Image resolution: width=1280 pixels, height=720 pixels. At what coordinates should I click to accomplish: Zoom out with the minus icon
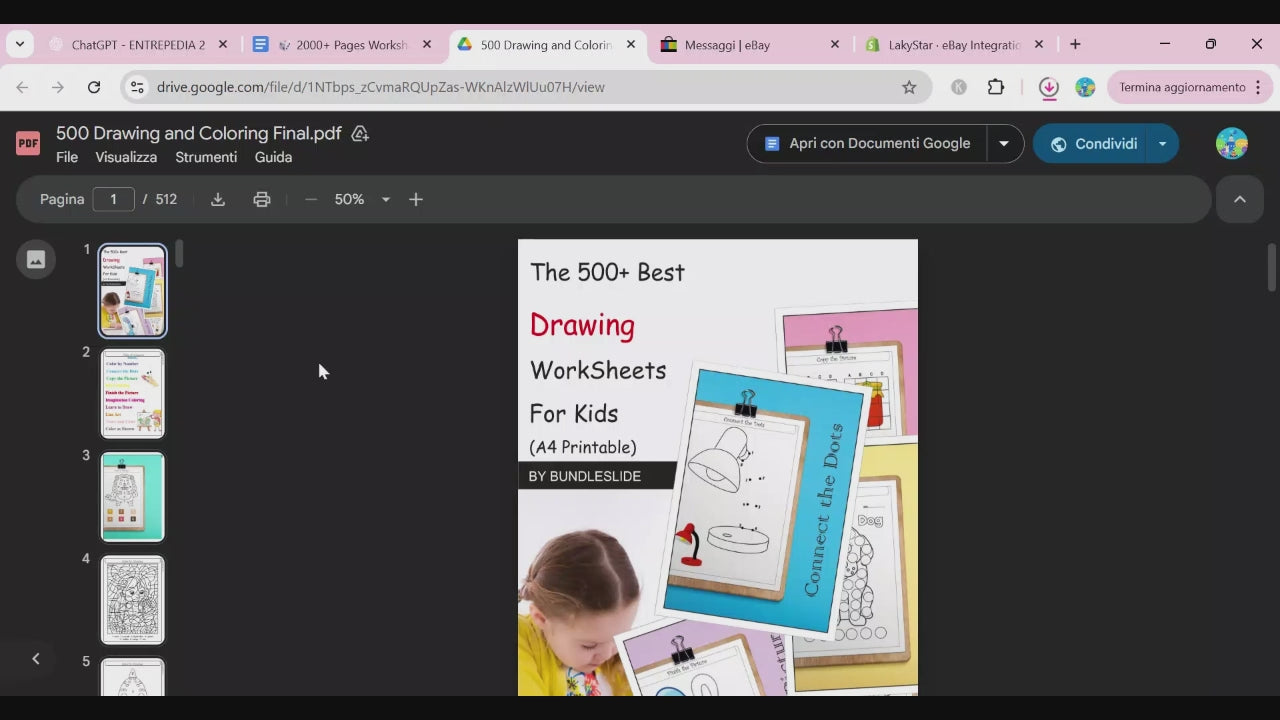pyautogui.click(x=311, y=199)
